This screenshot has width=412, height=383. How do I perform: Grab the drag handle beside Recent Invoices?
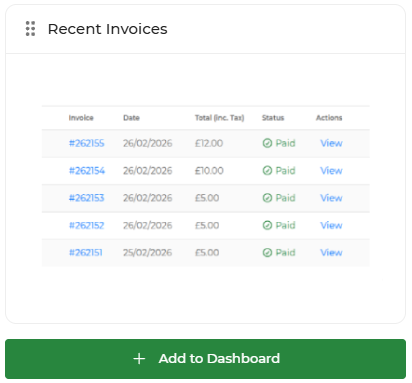pyautogui.click(x=30, y=29)
